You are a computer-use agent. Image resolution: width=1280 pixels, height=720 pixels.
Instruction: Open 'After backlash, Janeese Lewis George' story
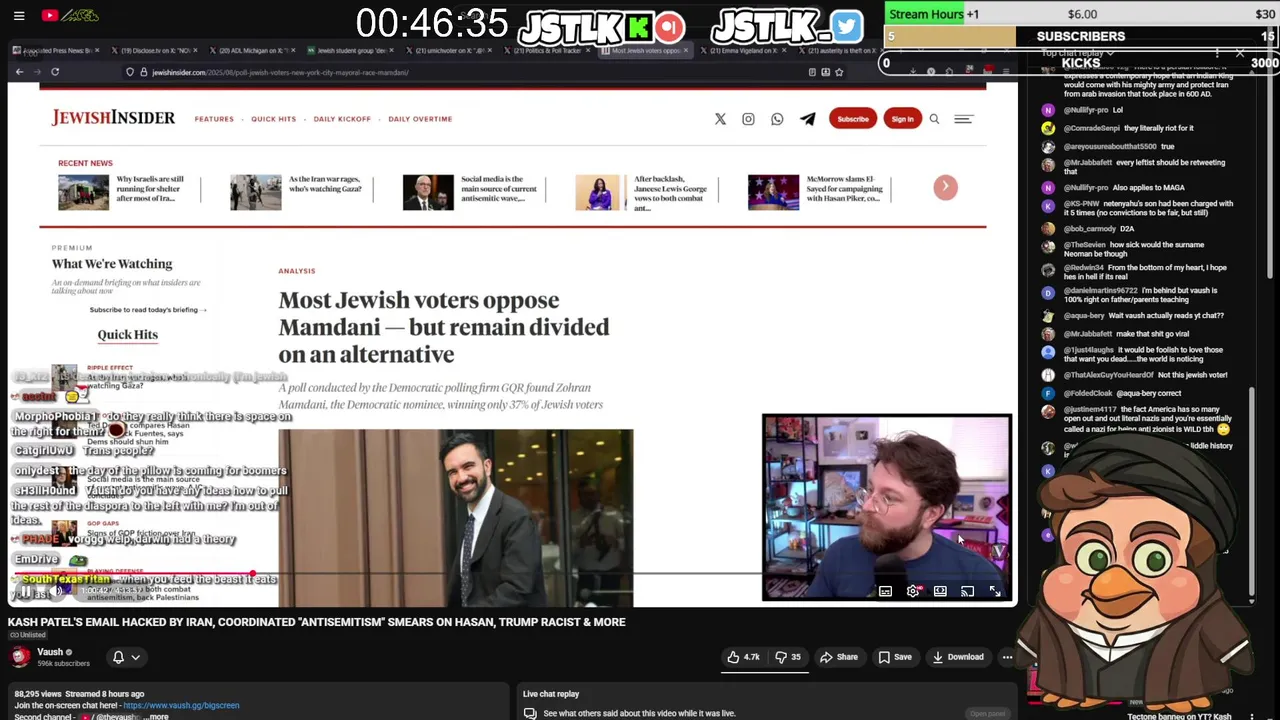(671, 193)
